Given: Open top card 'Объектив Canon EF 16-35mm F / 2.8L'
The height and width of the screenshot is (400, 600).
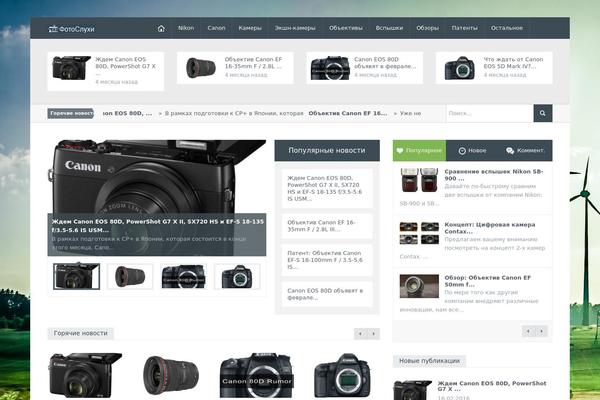Looking at the screenshot, I should tap(253, 63).
